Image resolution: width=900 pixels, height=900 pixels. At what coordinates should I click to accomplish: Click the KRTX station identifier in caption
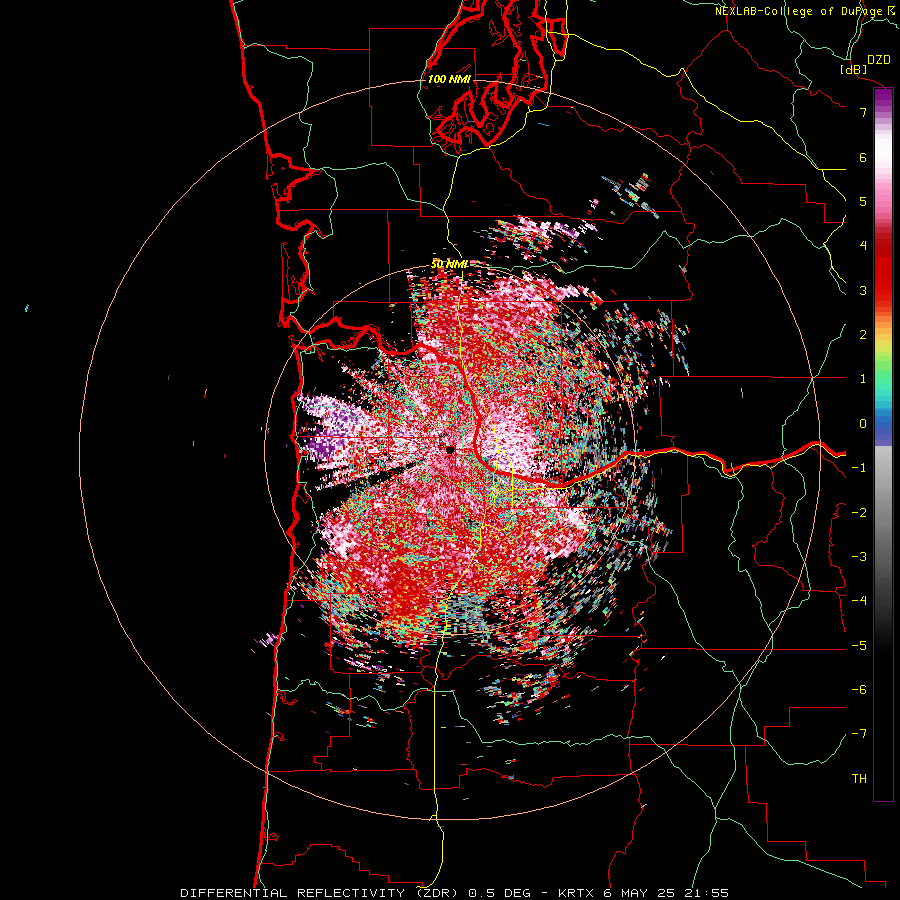coord(578,893)
